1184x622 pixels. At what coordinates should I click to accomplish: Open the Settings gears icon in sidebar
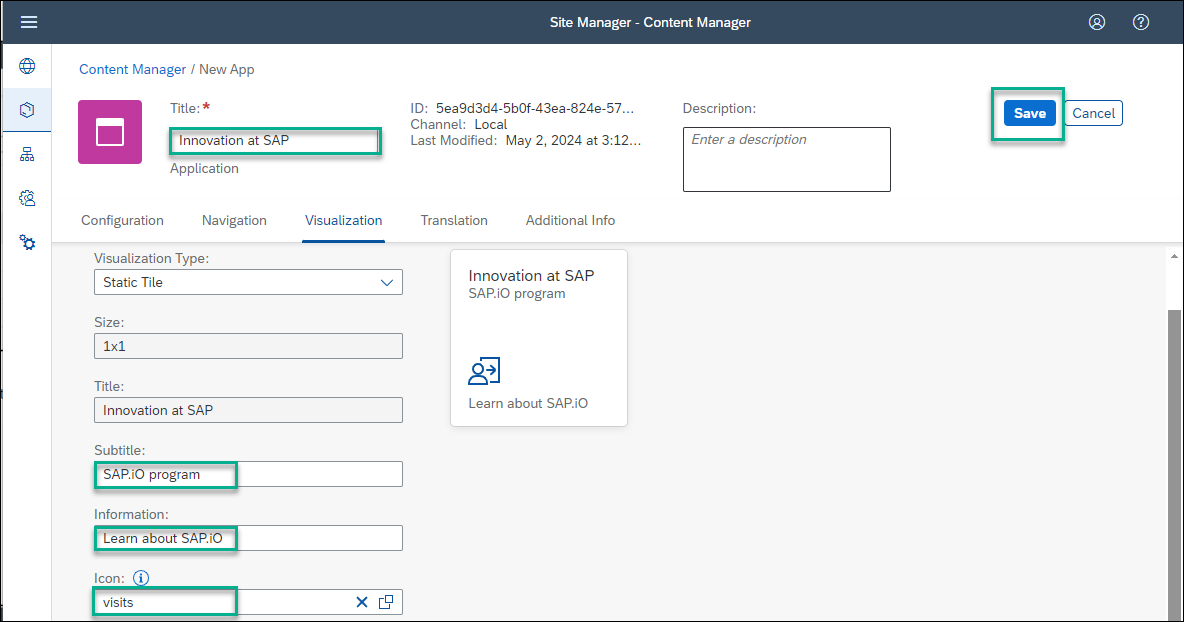27,242
